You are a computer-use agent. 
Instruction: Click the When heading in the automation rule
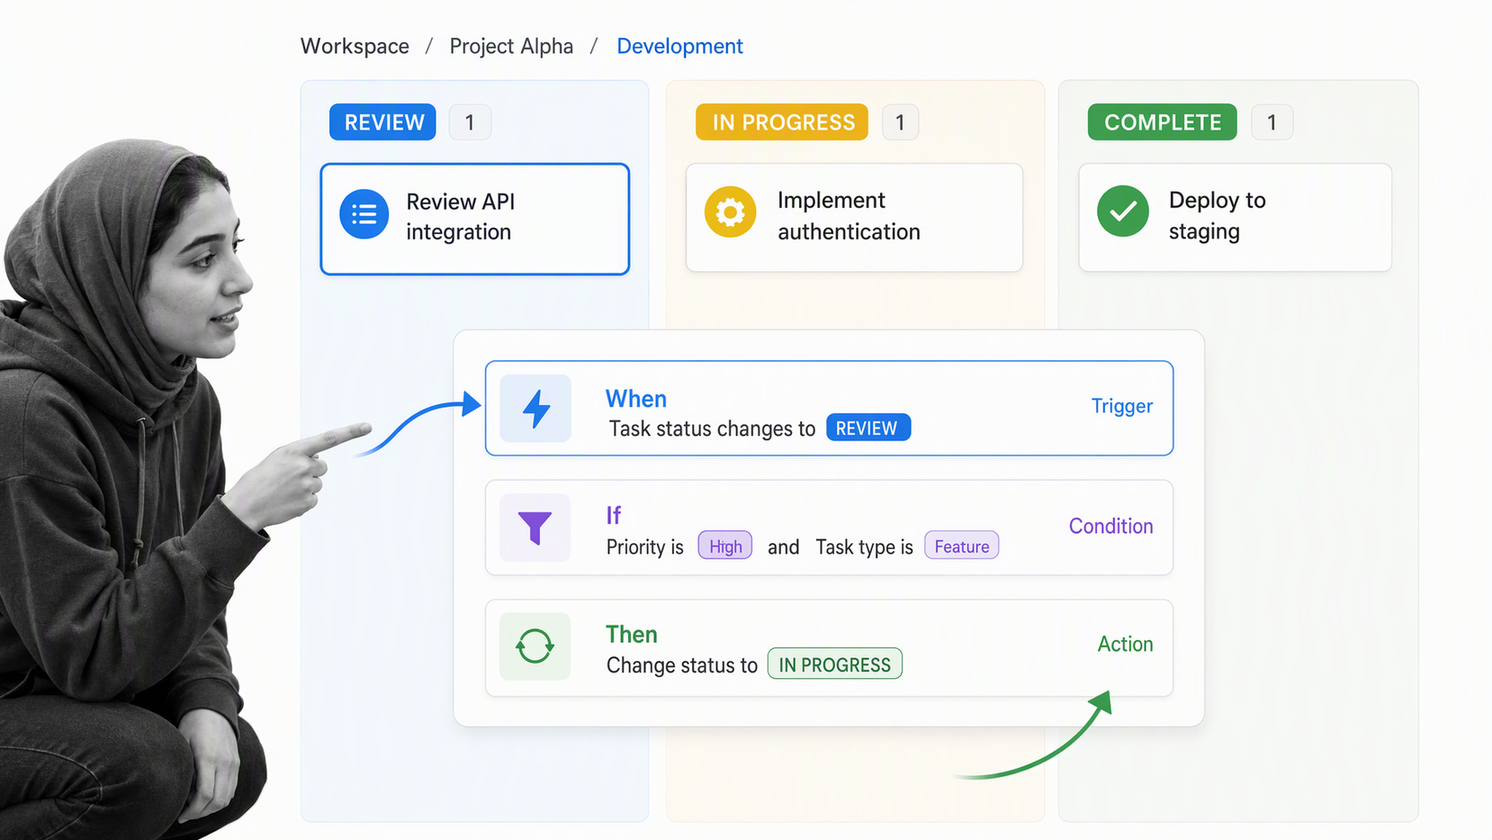pos(636,399)
